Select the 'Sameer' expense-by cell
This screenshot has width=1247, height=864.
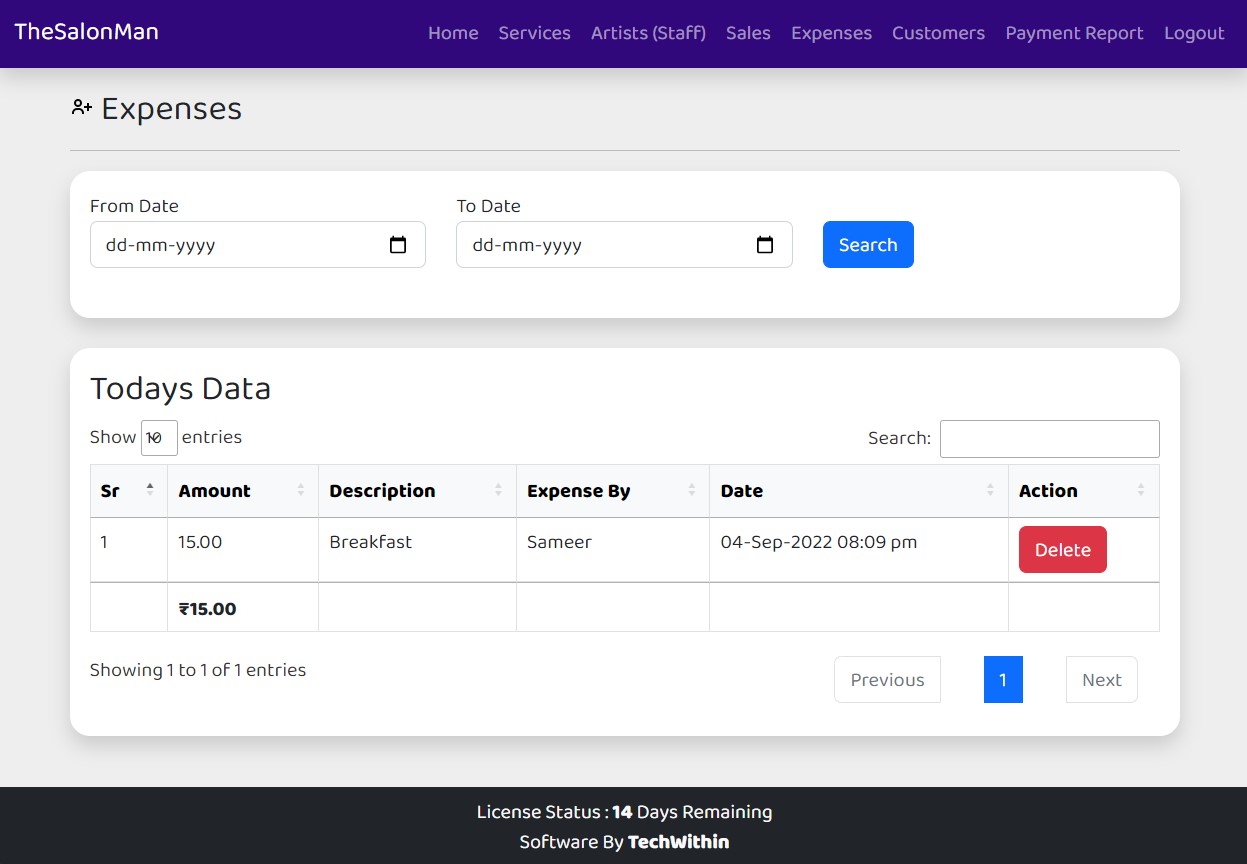point(613,550)
